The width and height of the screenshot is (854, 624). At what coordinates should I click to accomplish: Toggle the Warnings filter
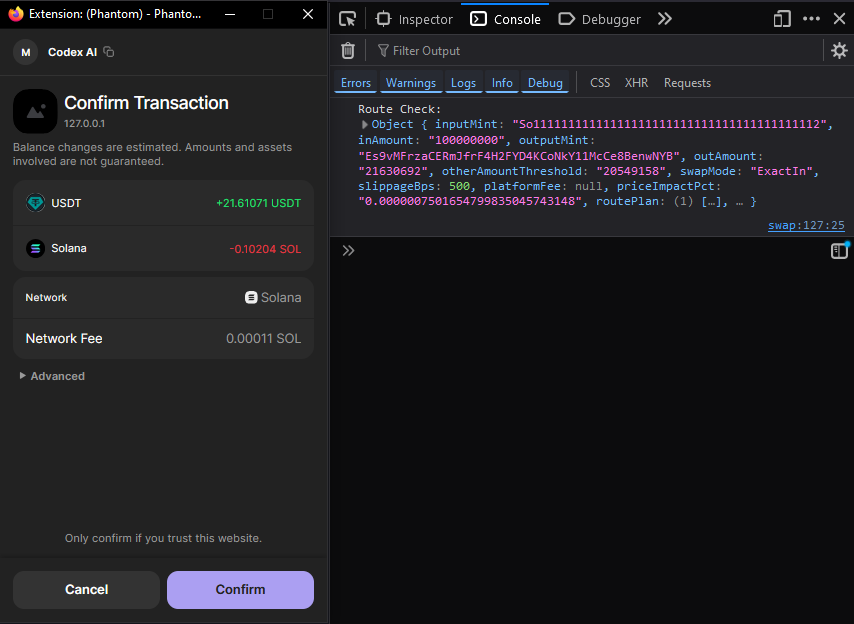[x=411, y=83]
